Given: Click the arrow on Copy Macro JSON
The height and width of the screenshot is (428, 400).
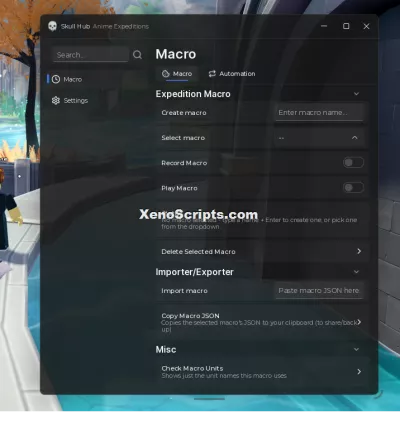Looking at the screenshot, I should 359,322.
